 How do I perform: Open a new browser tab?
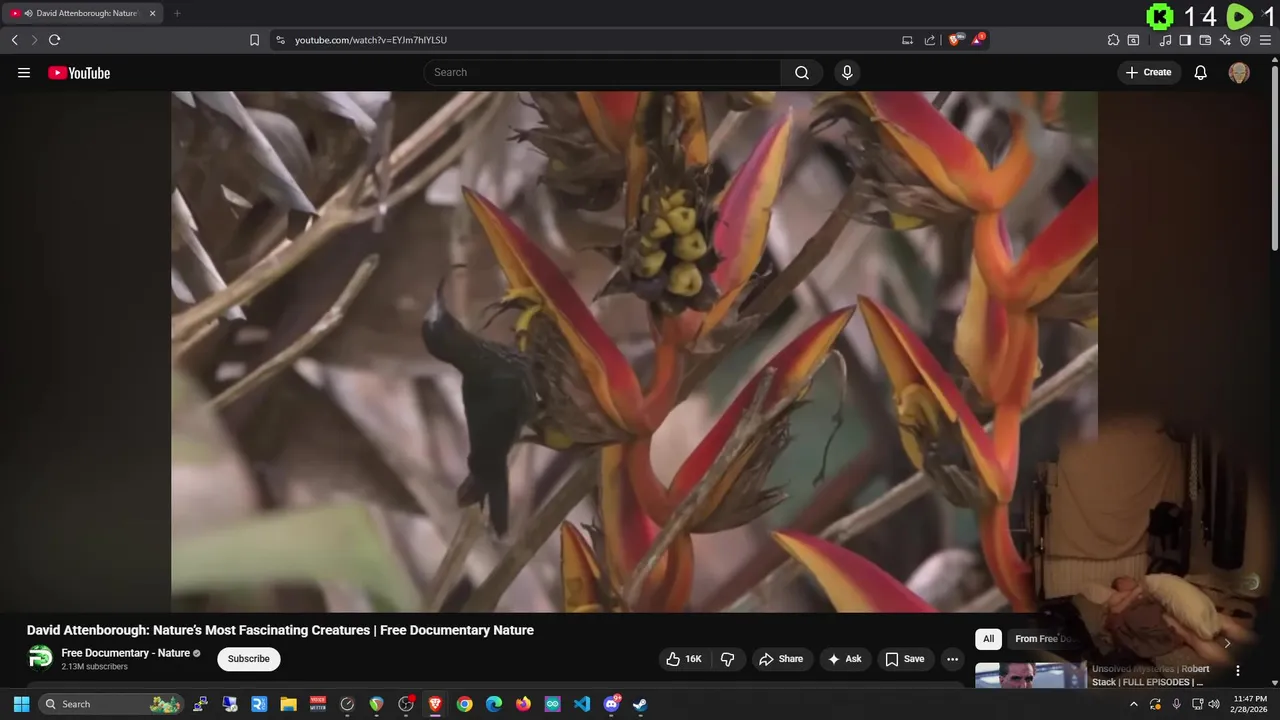tap(177, 13)
